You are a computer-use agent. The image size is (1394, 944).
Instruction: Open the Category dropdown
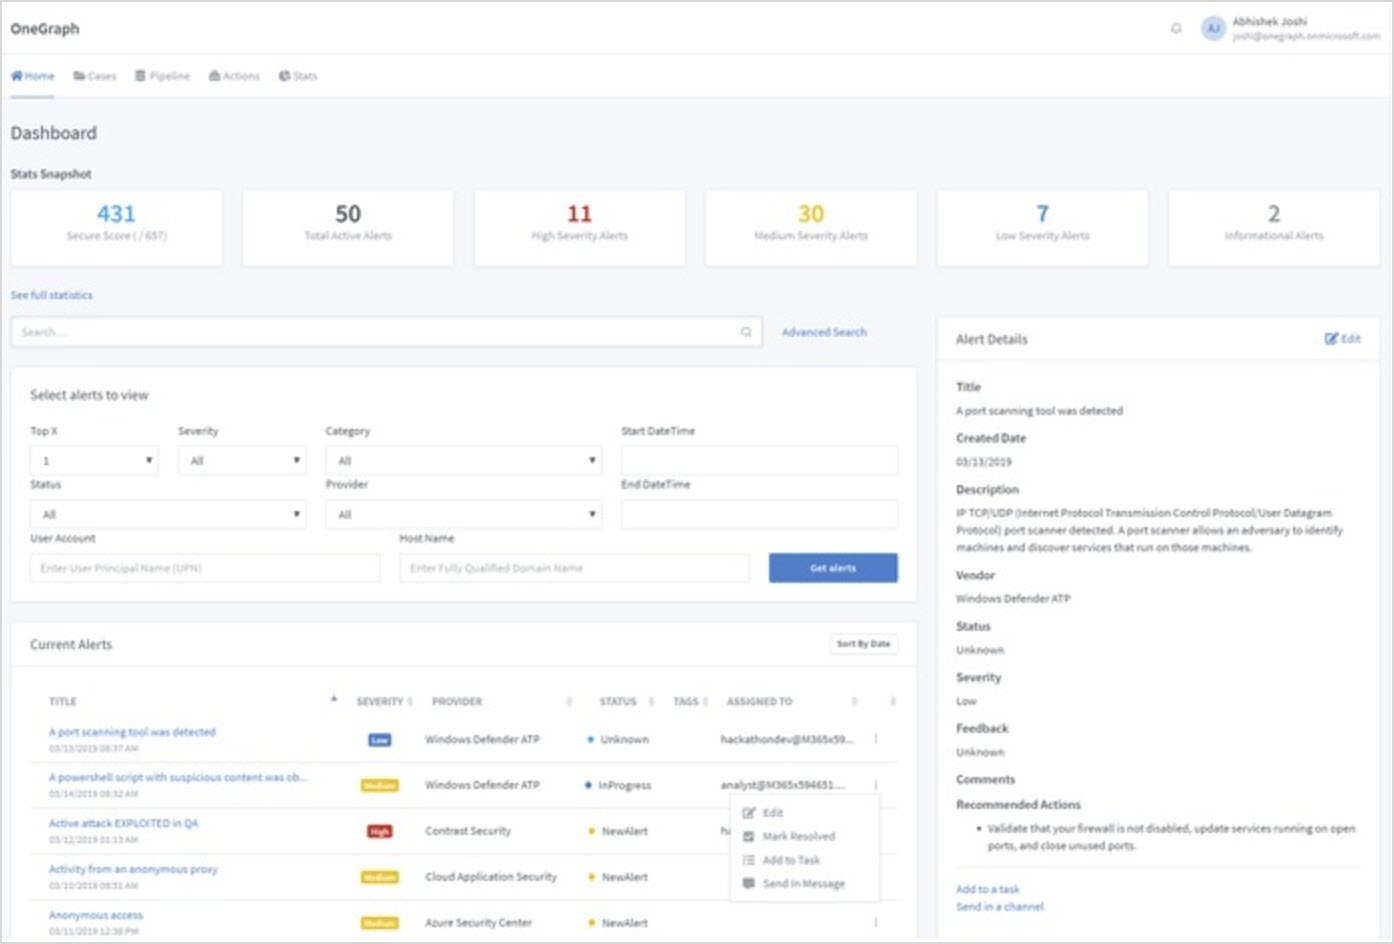click(x=463, y=461)
